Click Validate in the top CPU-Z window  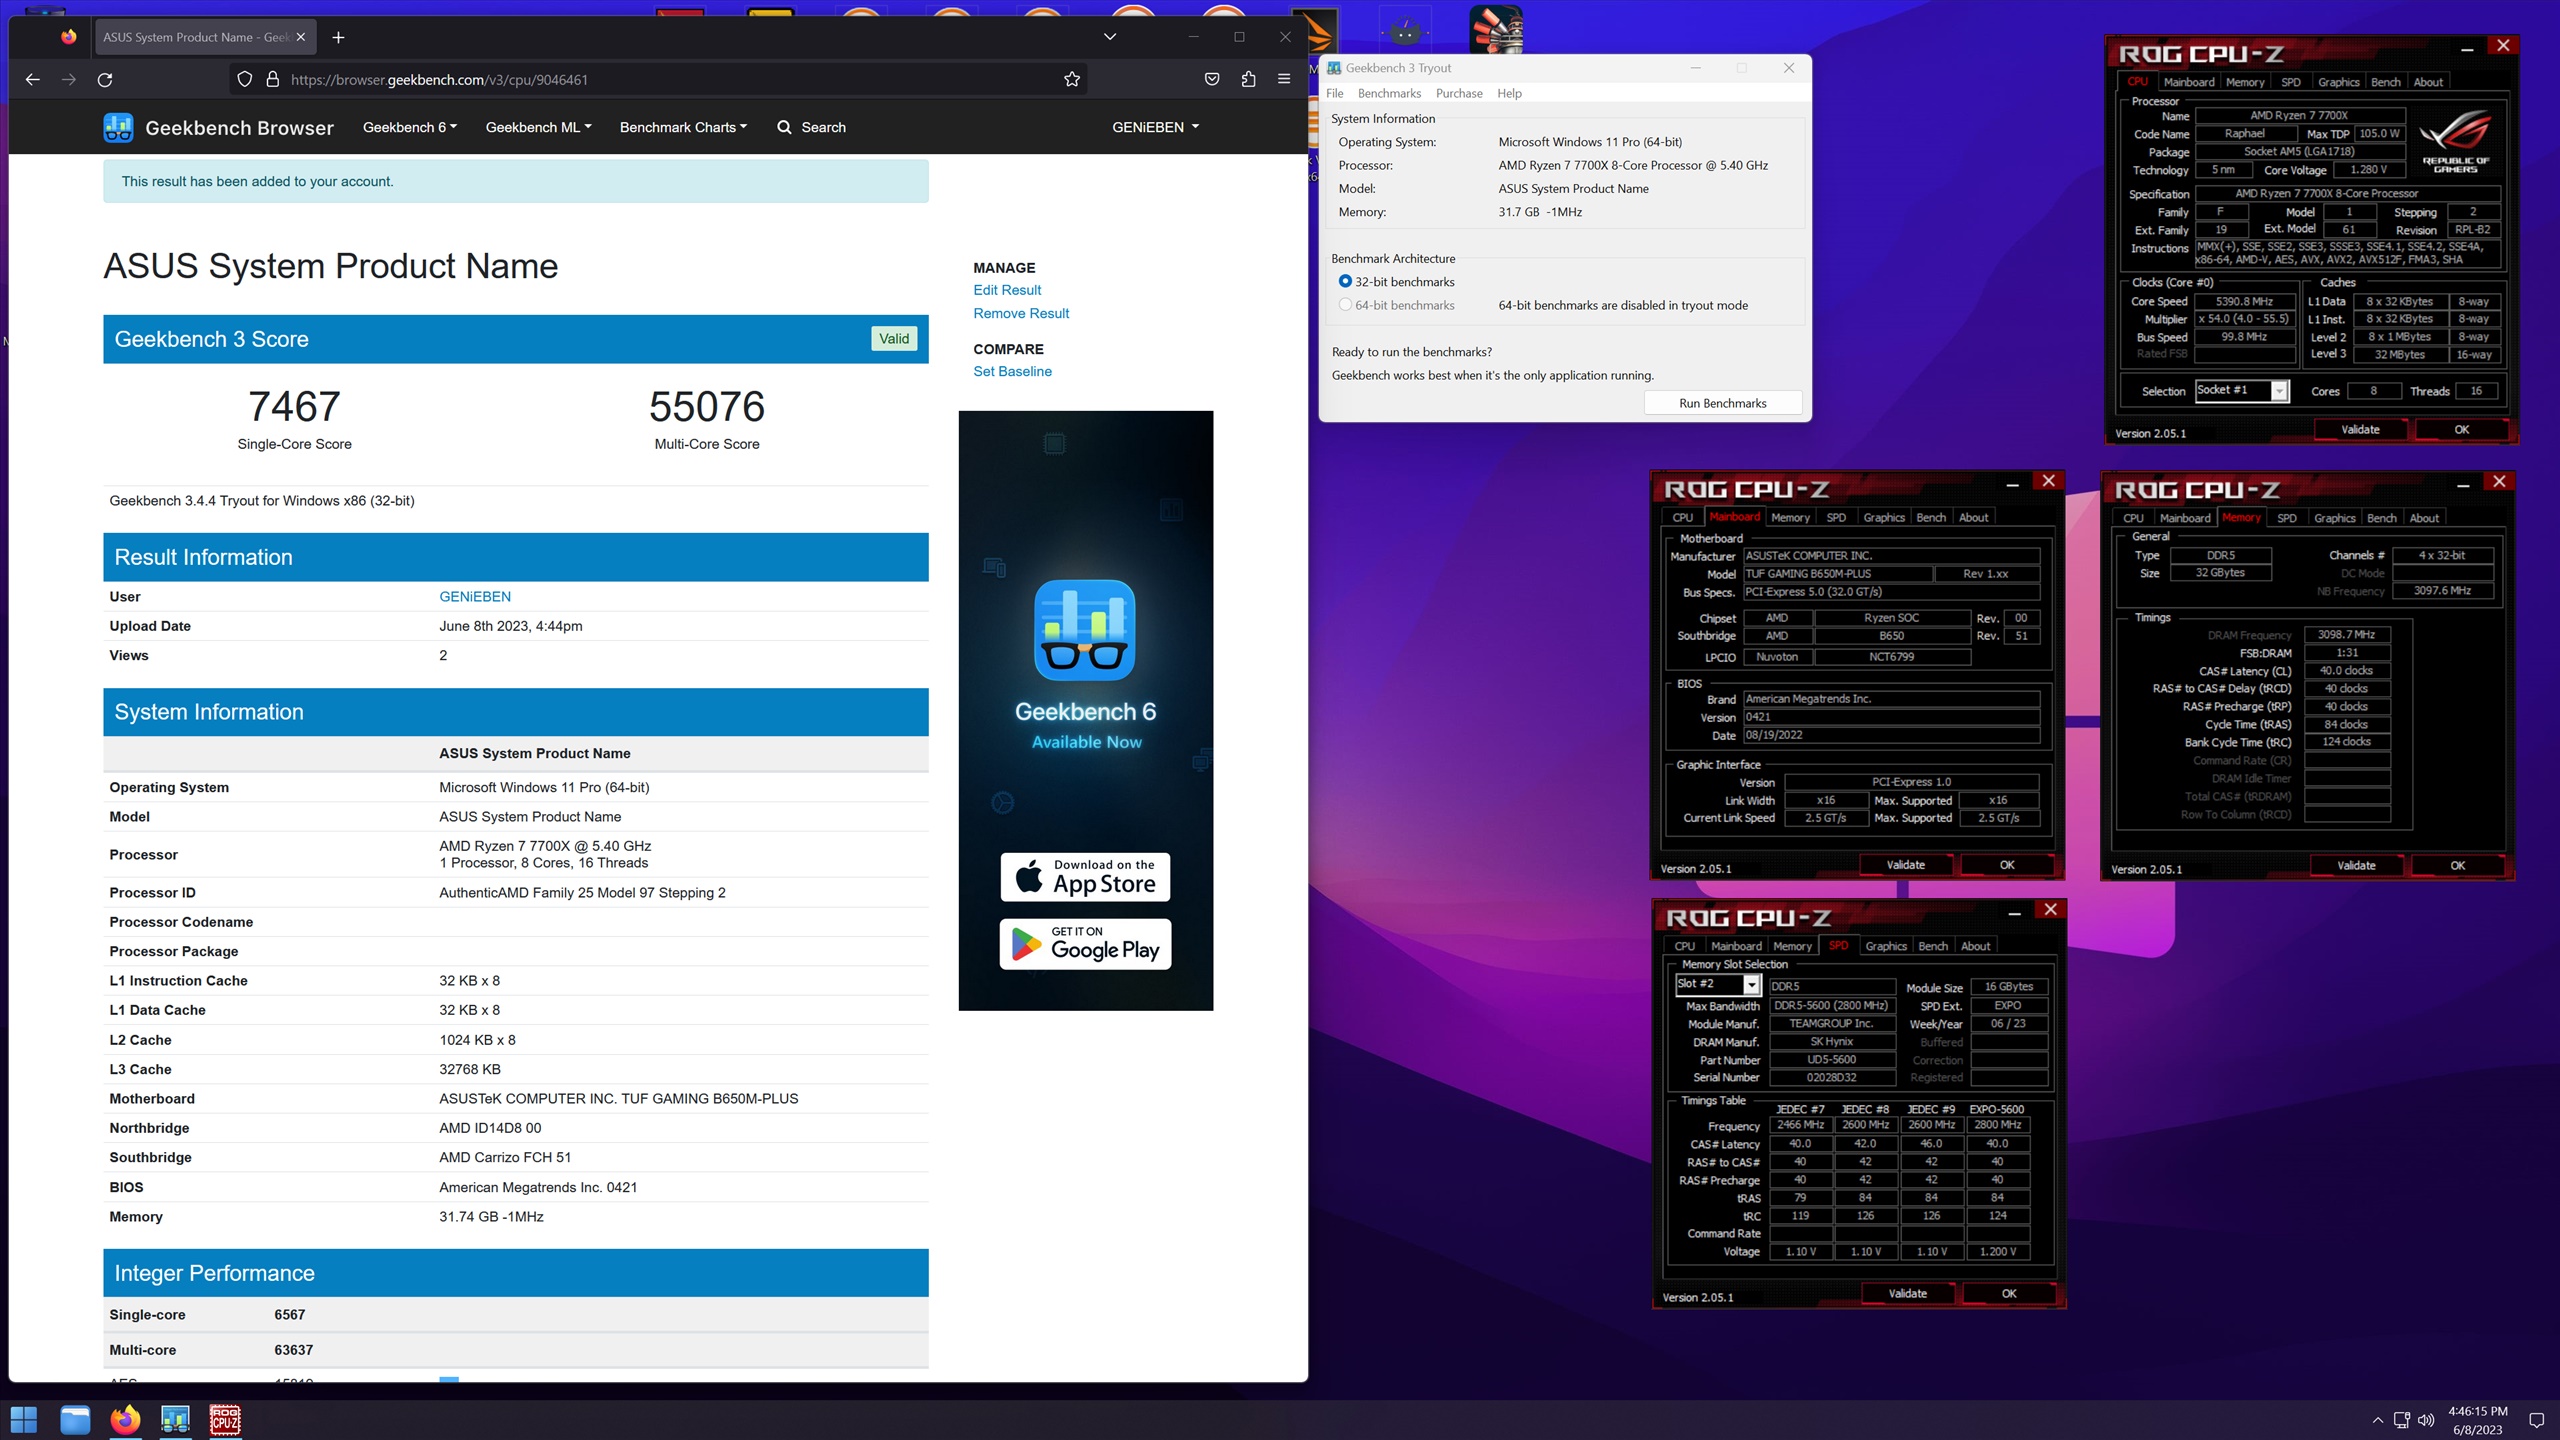tap(2360, 430)
